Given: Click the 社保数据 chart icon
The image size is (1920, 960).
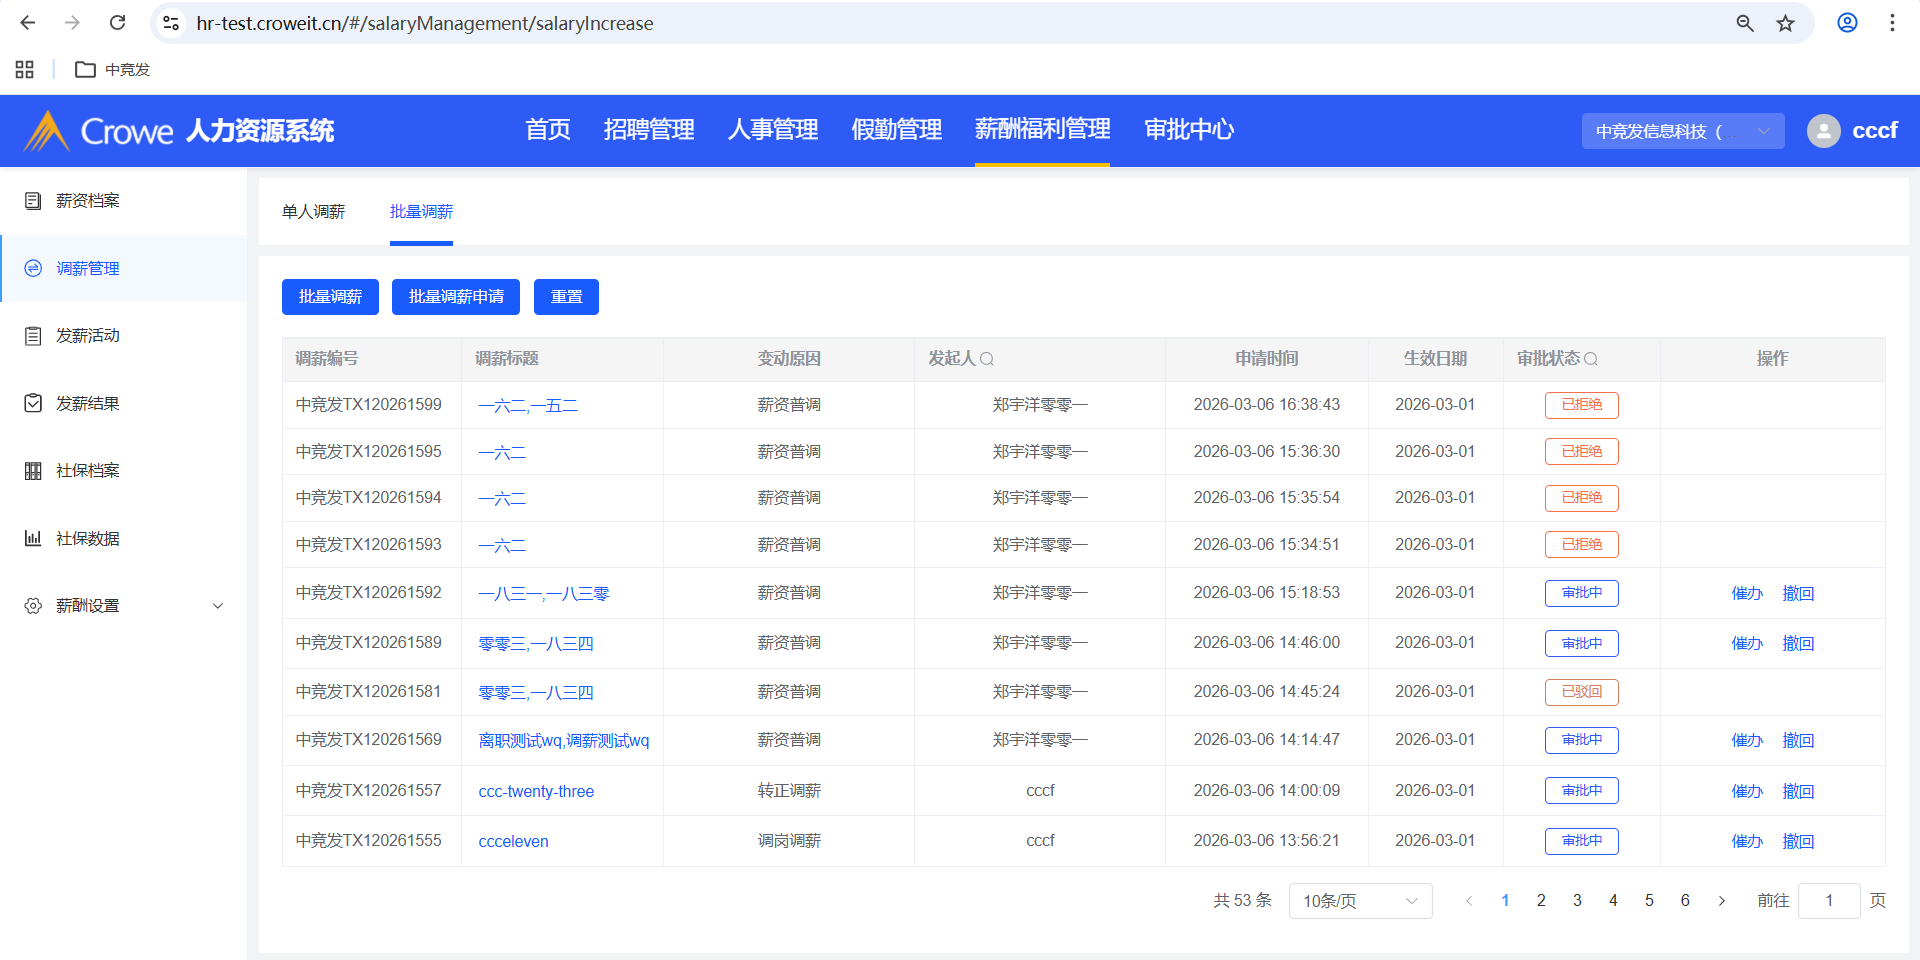Looking at the screenshot, I should click(33, 538).
